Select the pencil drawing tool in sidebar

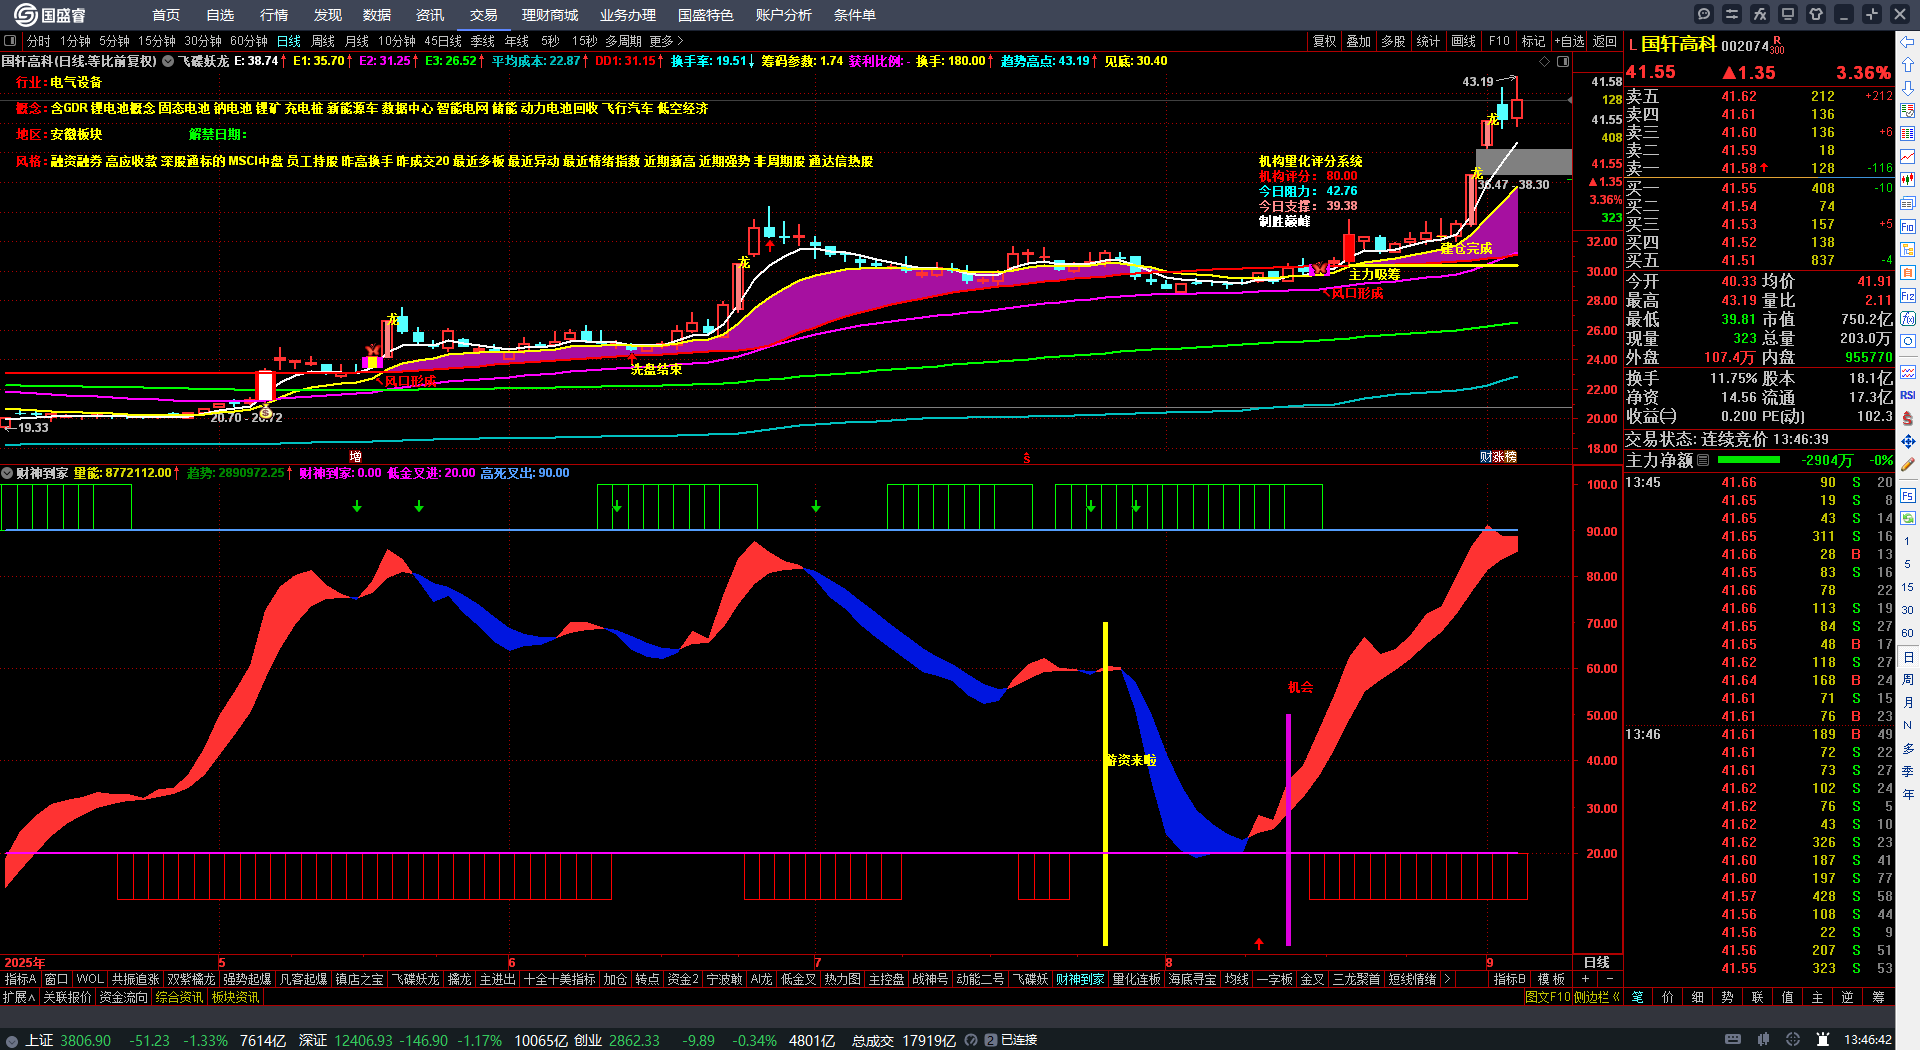pyautogui.click(x=1908, y=465)
